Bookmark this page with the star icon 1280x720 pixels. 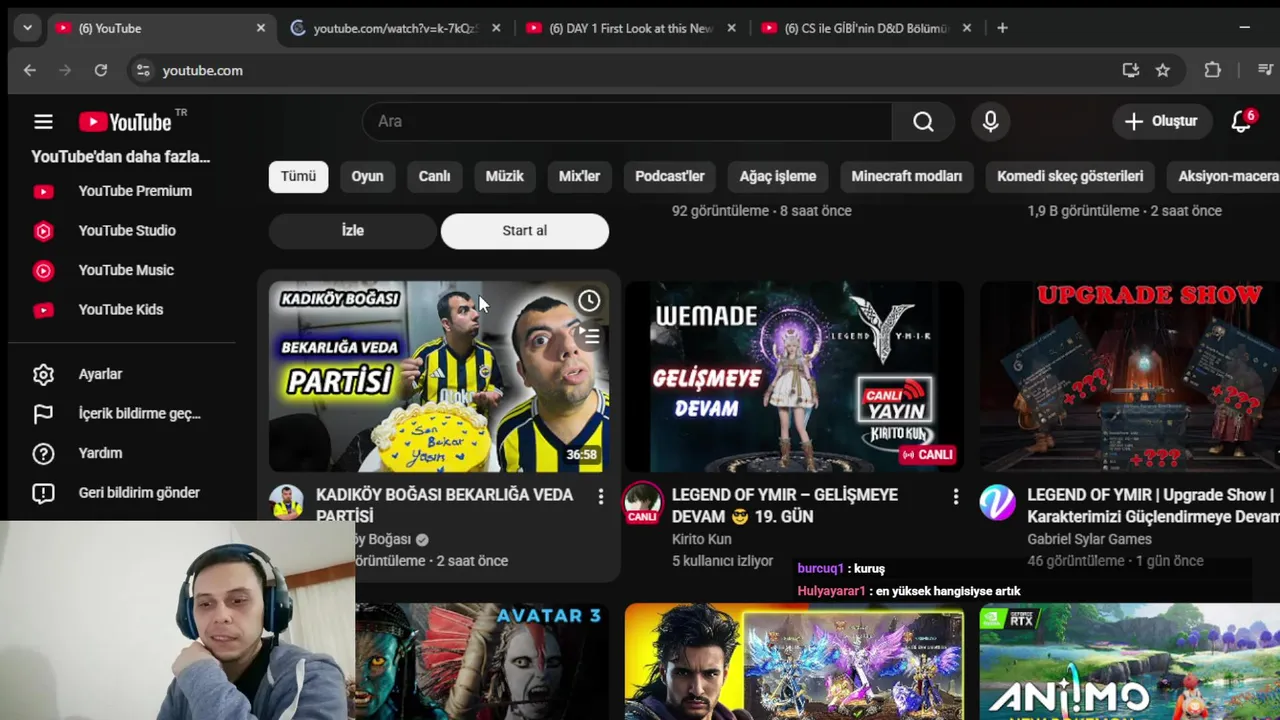click(x=1162, y=70)
